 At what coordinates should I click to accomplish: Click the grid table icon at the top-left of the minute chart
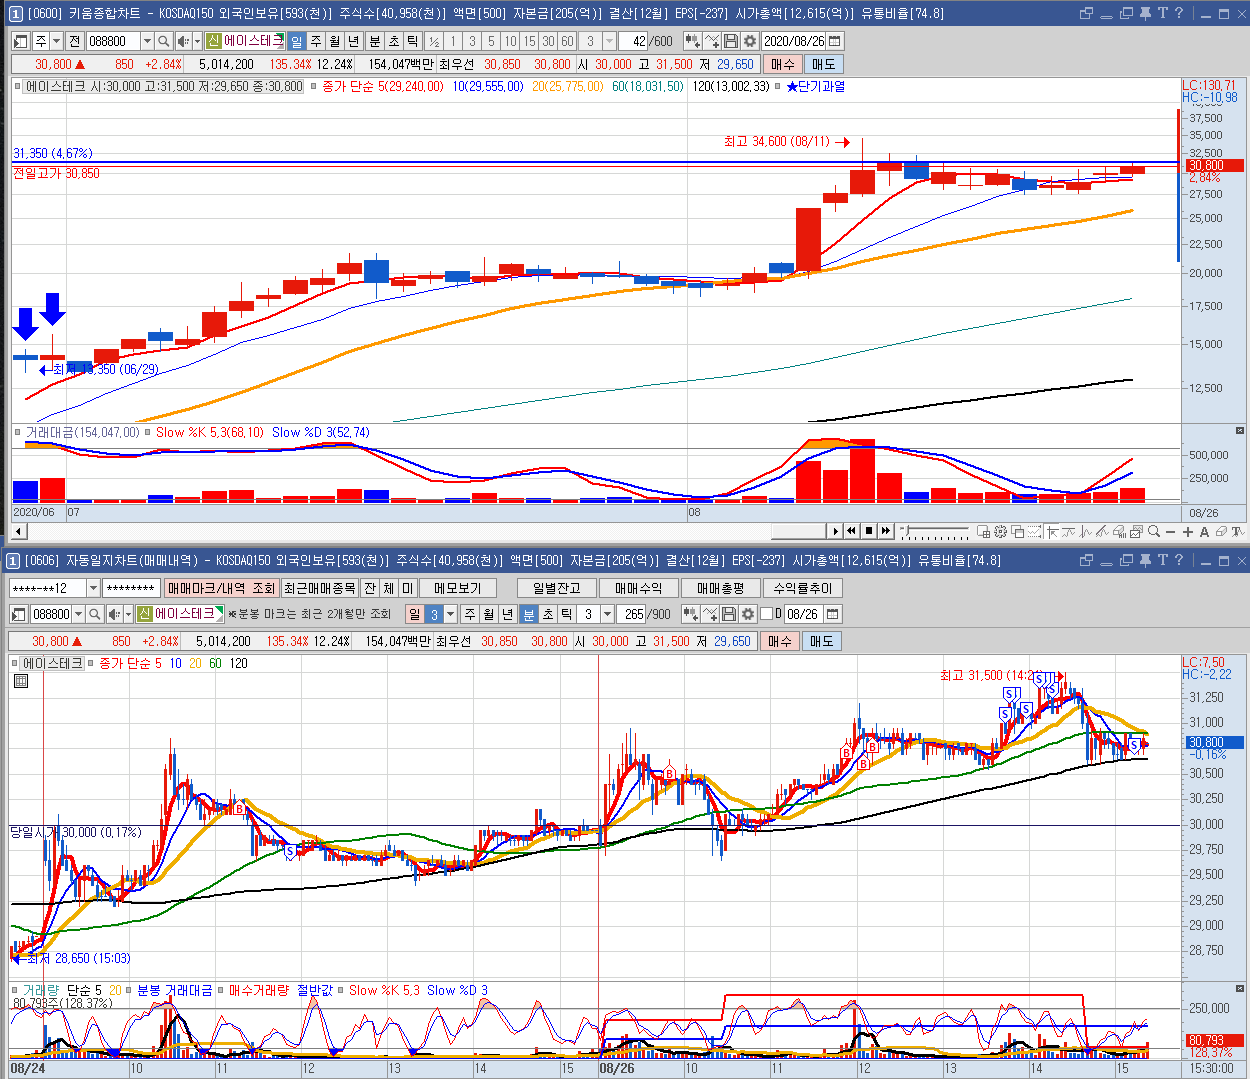click(x=21, y=681)
